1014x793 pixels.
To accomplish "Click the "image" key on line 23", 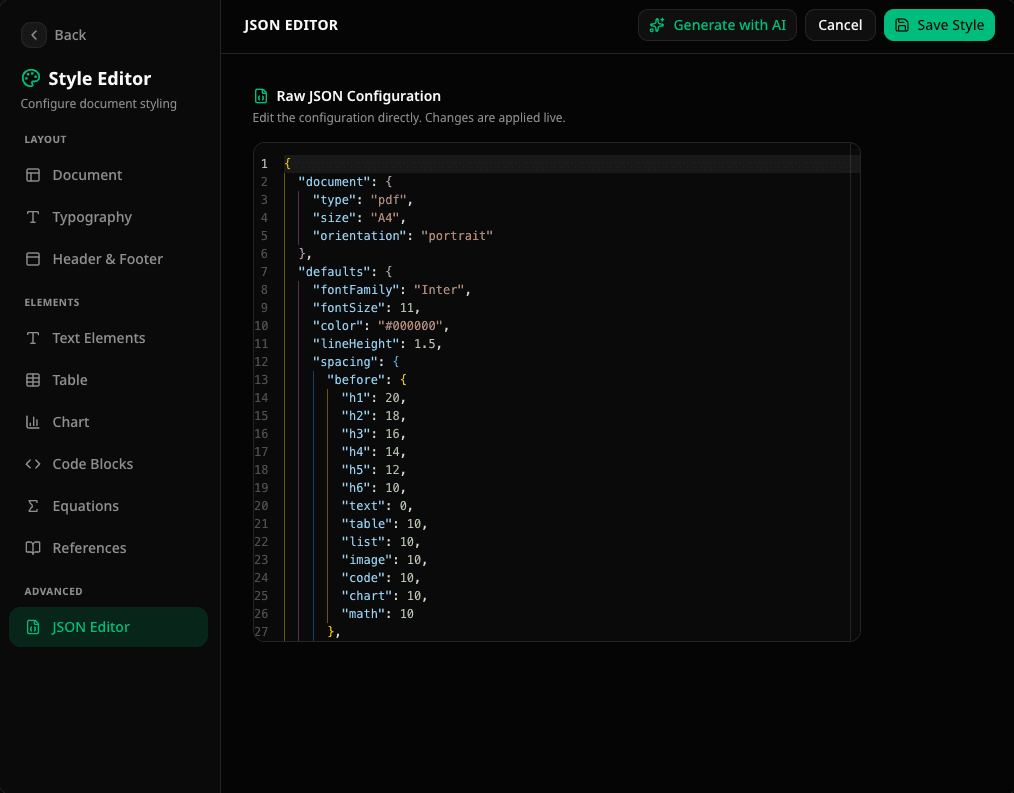I will point(367,560).
